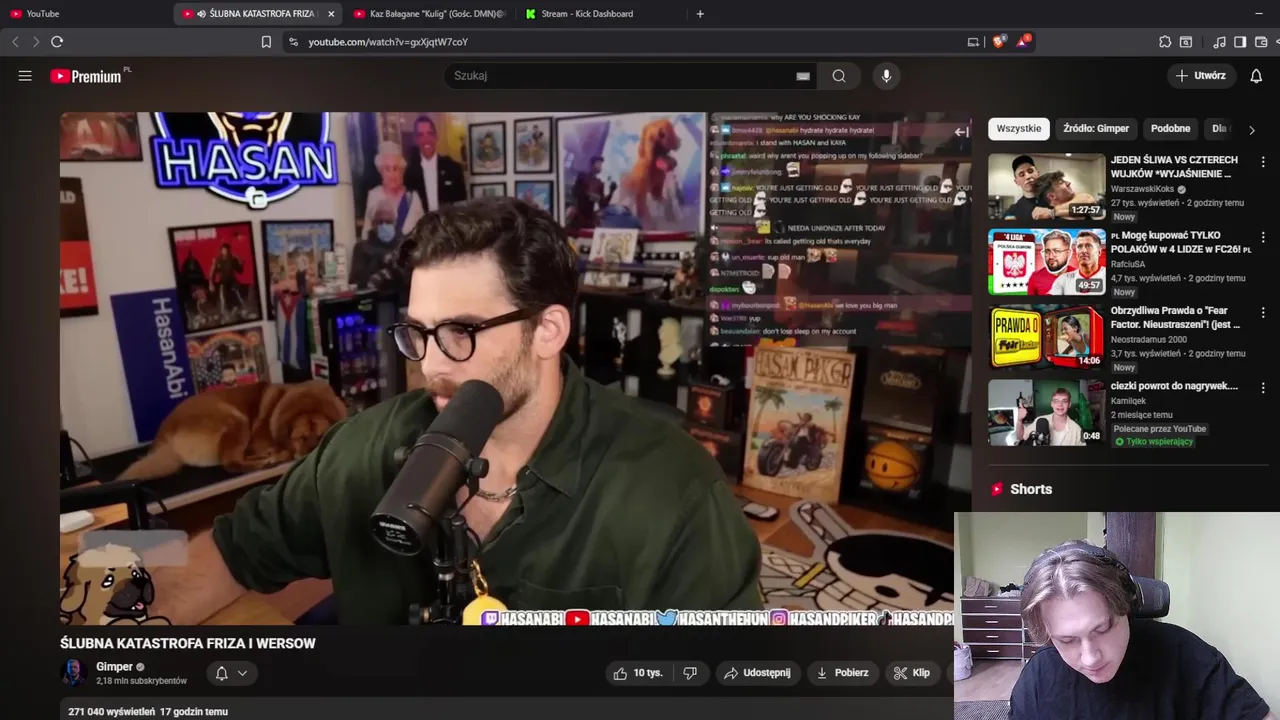Open ciezki powrot do nagrywek thumbnail
The image size is (1280, 720).
coord(1047,412)
